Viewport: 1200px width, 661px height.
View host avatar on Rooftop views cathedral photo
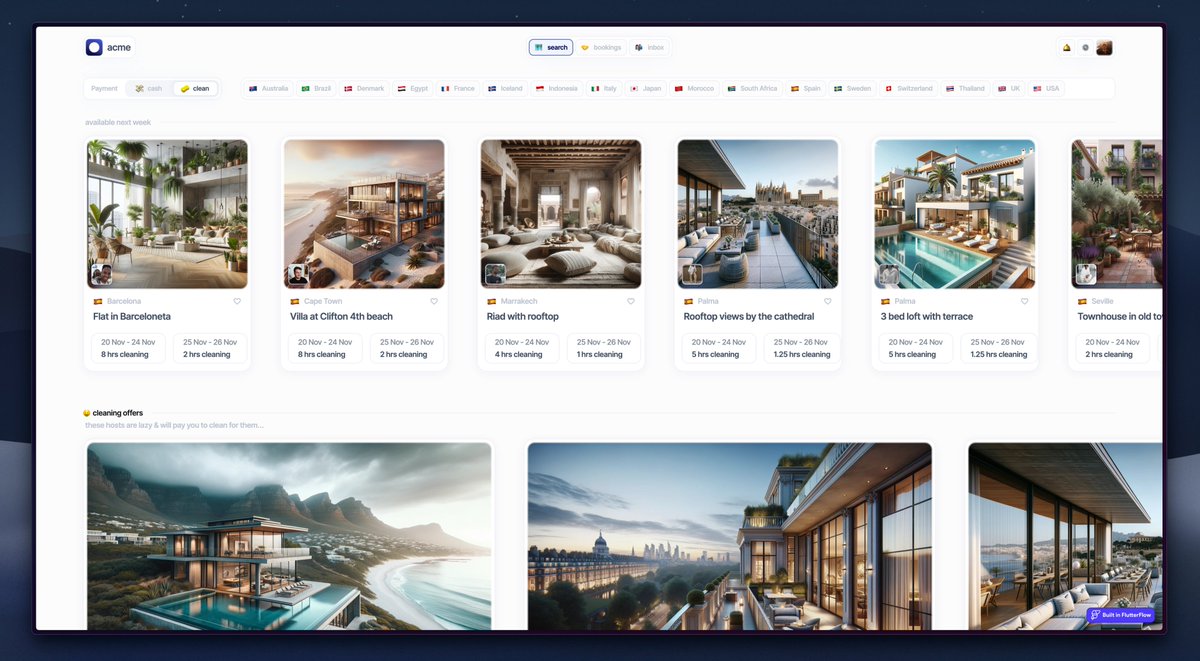coord(692,274)
